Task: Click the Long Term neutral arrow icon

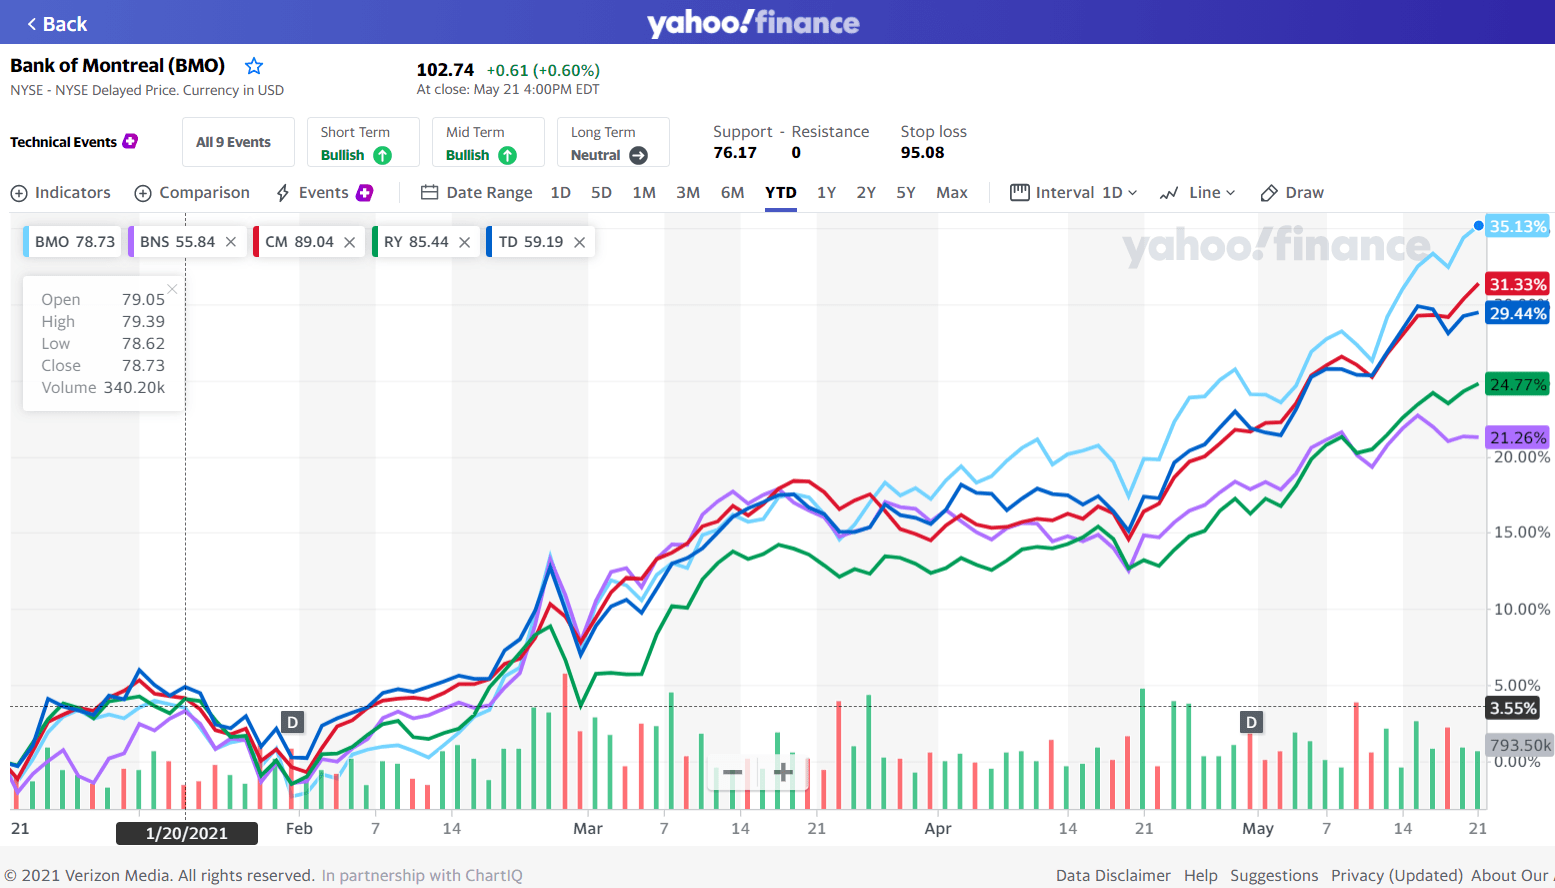Action: [x=638, y=155]
